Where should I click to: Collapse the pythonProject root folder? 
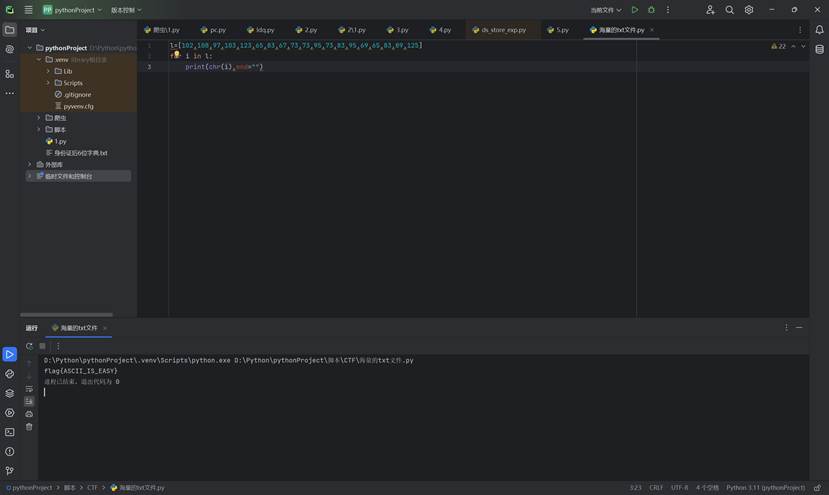tap(30, 48)
